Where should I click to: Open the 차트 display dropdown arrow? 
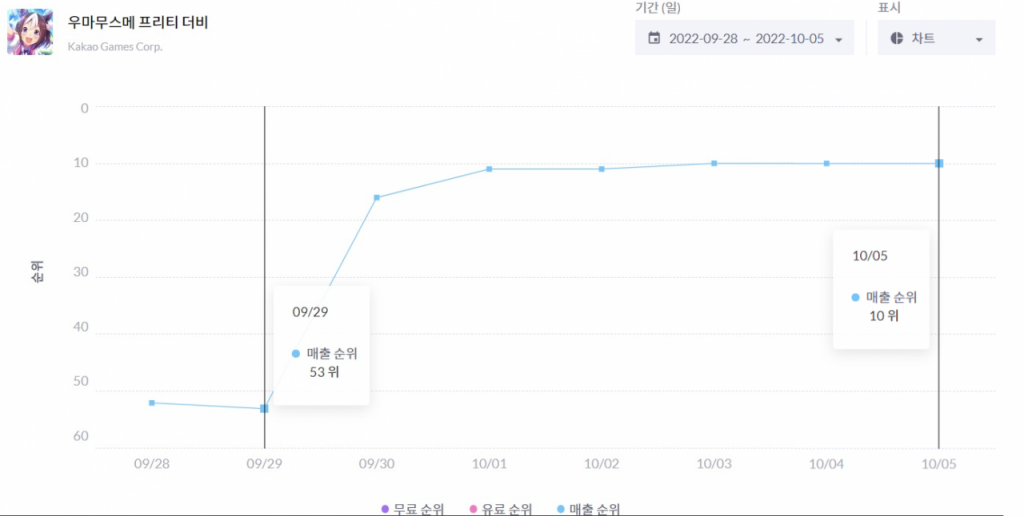click(x=978, y=39)
